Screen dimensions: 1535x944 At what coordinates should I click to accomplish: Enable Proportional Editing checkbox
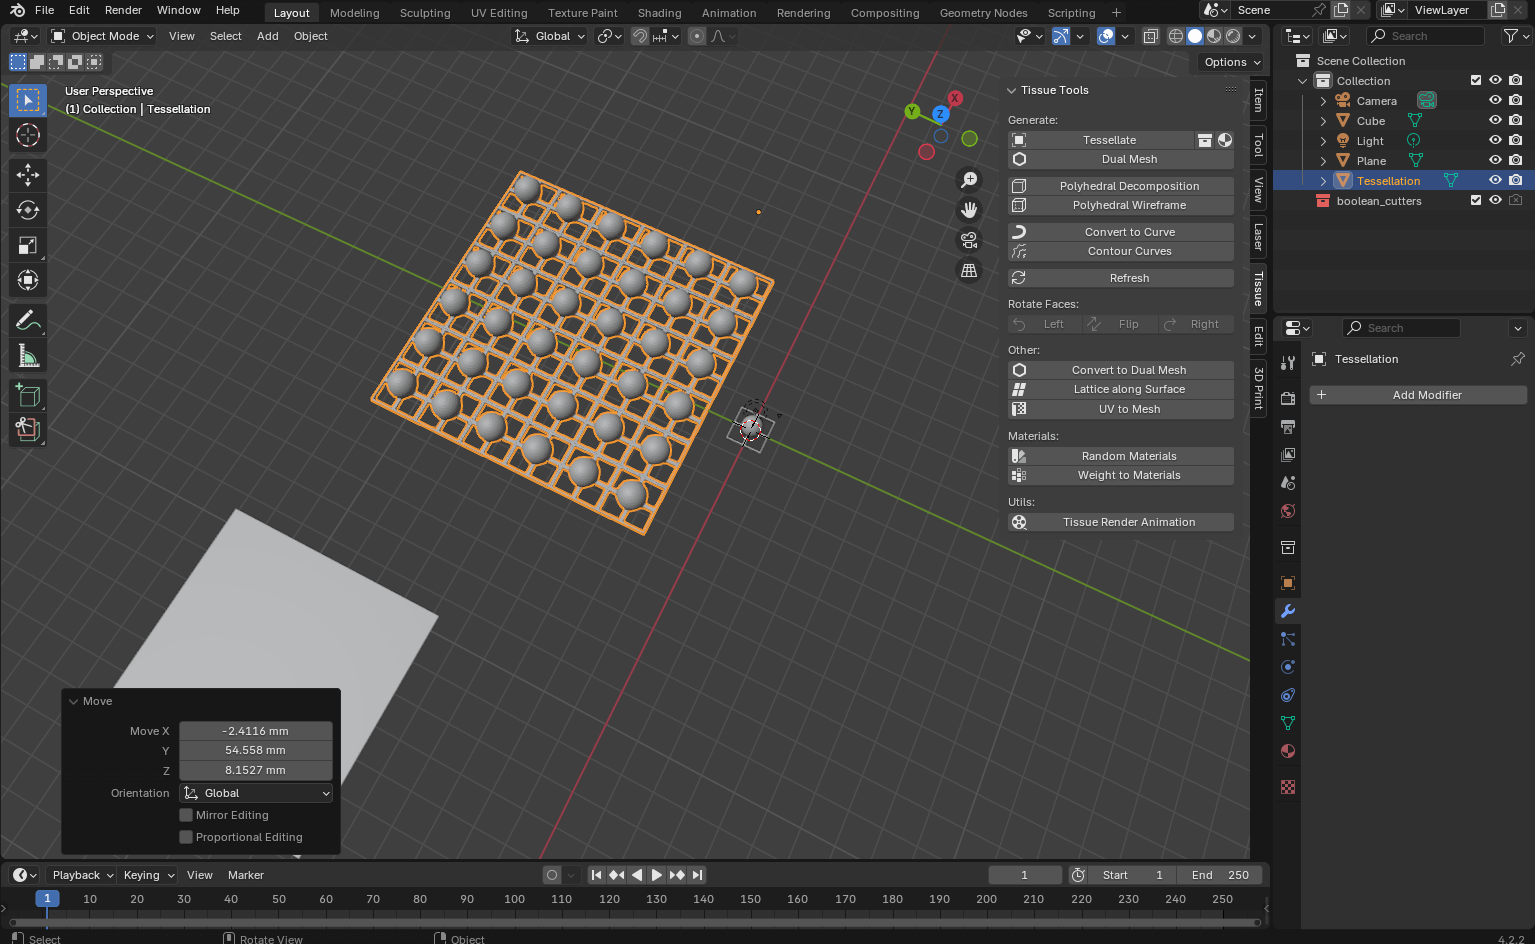186,837
